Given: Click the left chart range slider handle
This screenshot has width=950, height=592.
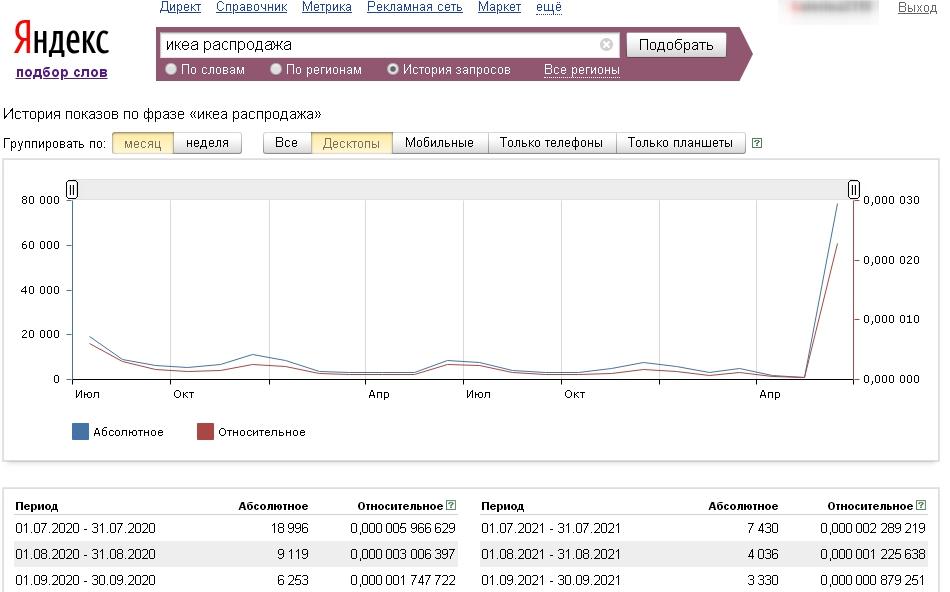Looking at the screenshot, I should [x=72, y=190].
